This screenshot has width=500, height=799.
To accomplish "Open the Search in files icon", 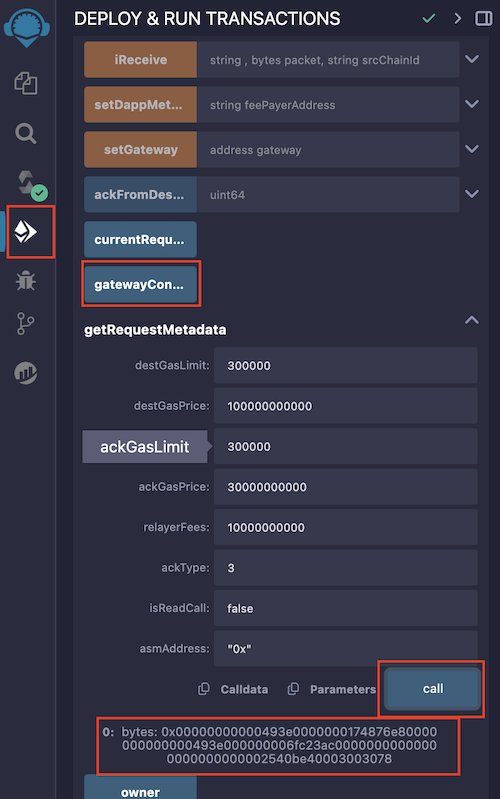I will tap(25, 134).
